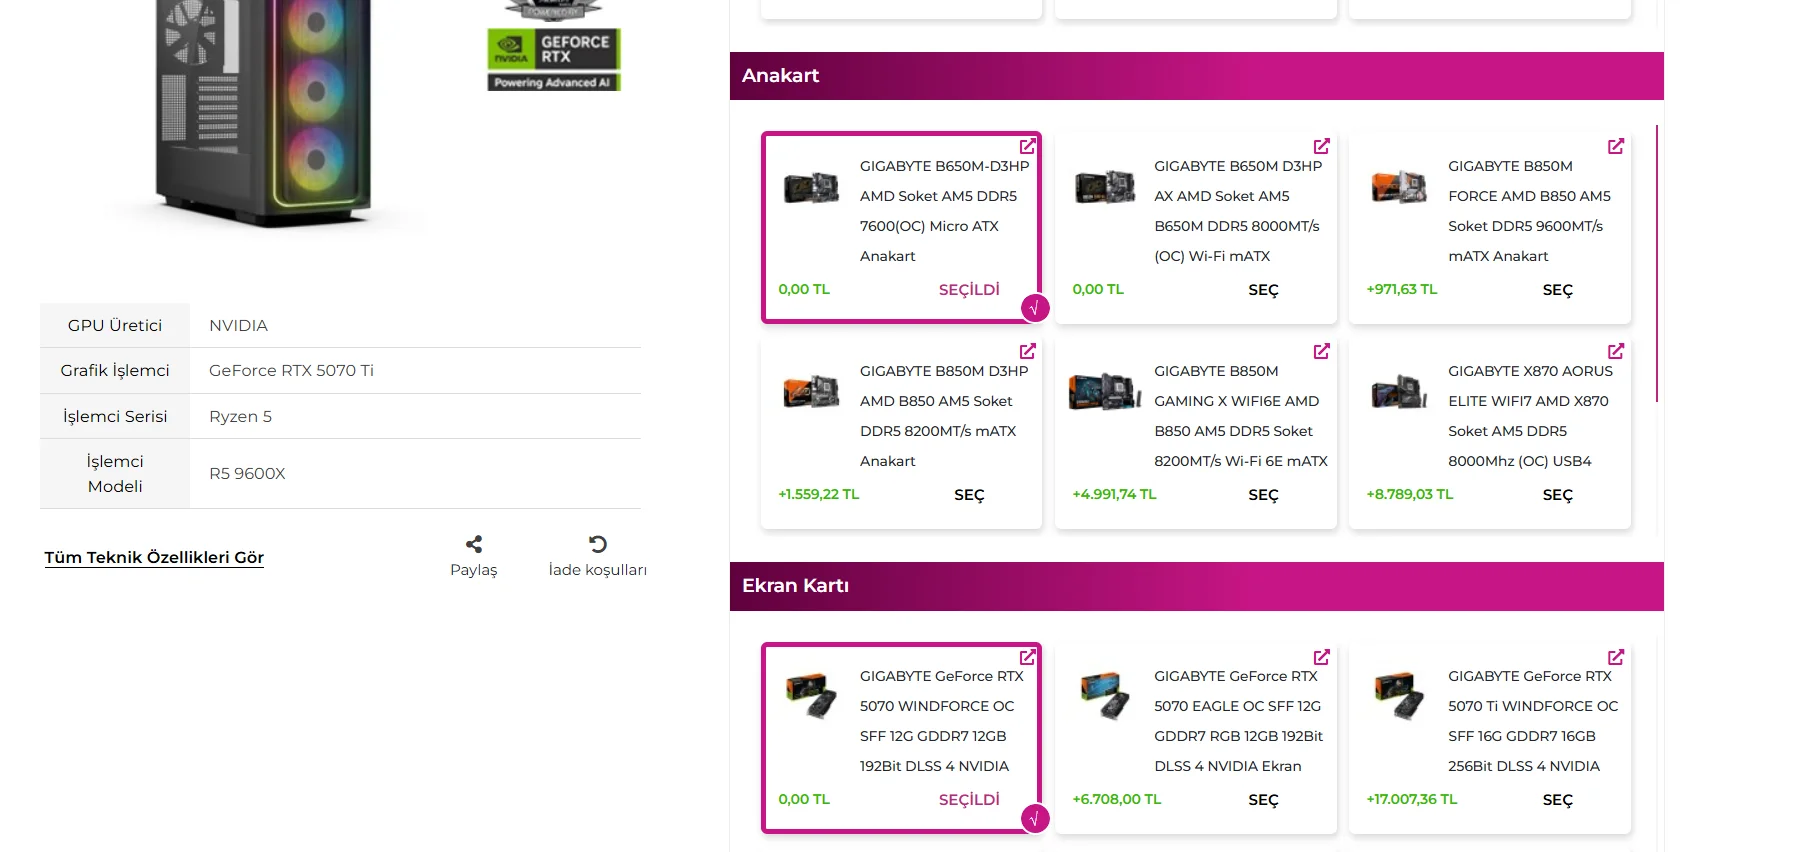Click 0,00 TL price on B650M D3HP AX
This screenshot has width=1820, height=852.
click(x=1098, y=289)
